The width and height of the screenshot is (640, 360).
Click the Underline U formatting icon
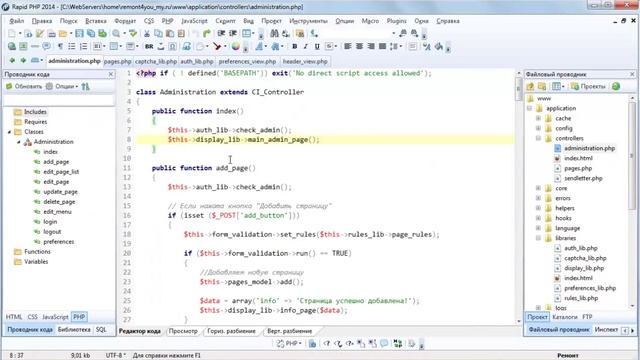317,47
